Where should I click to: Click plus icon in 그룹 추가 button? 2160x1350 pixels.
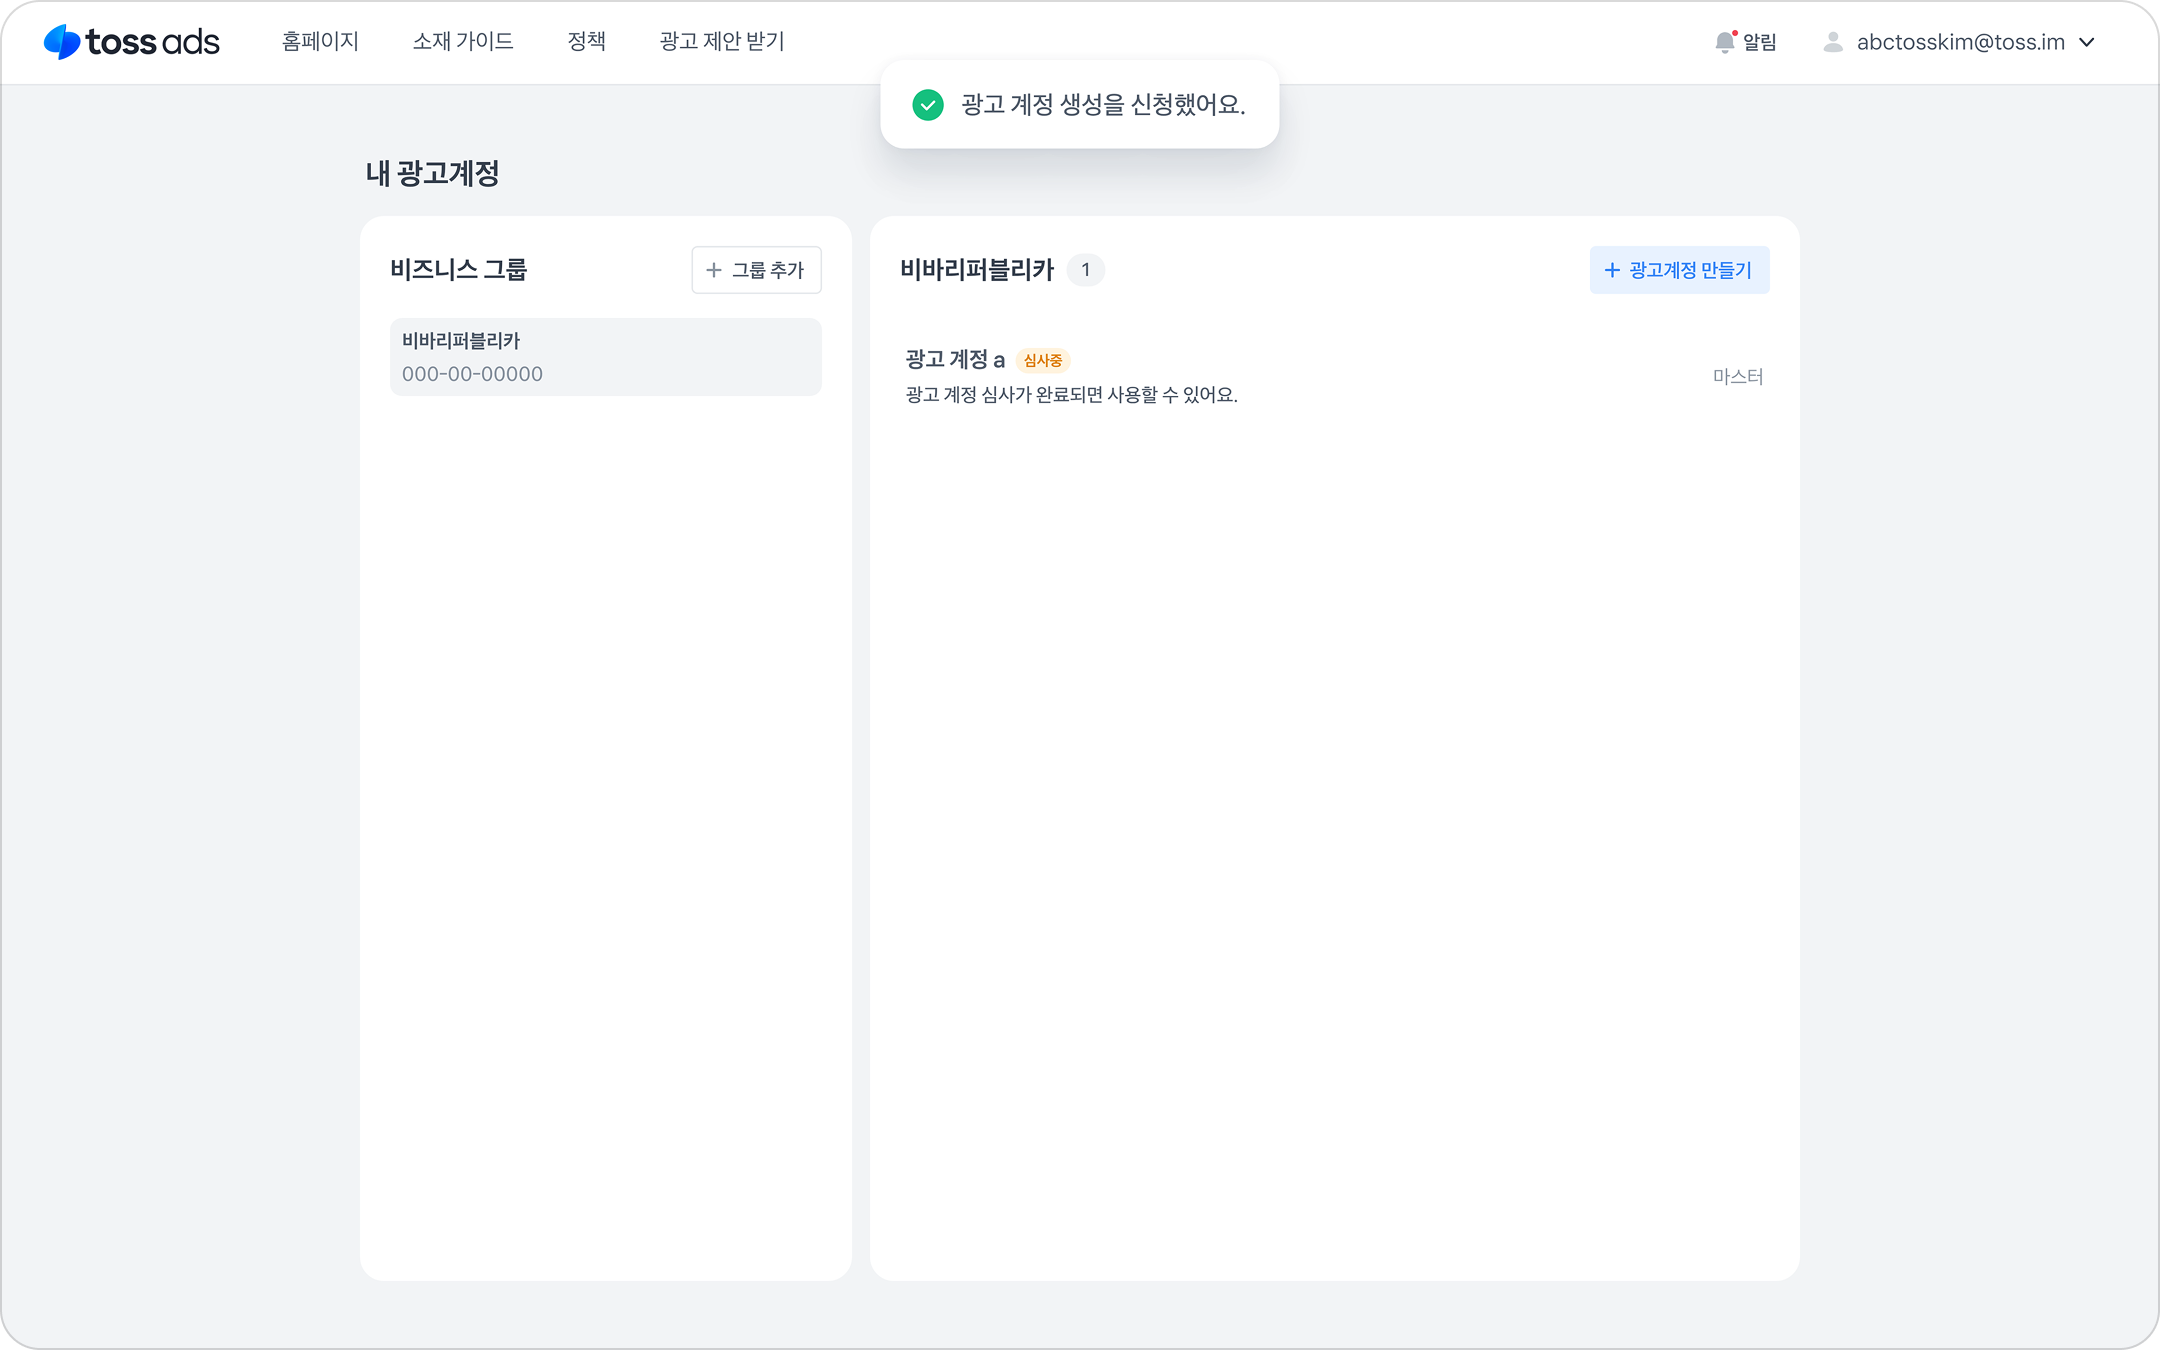point(714,270)
